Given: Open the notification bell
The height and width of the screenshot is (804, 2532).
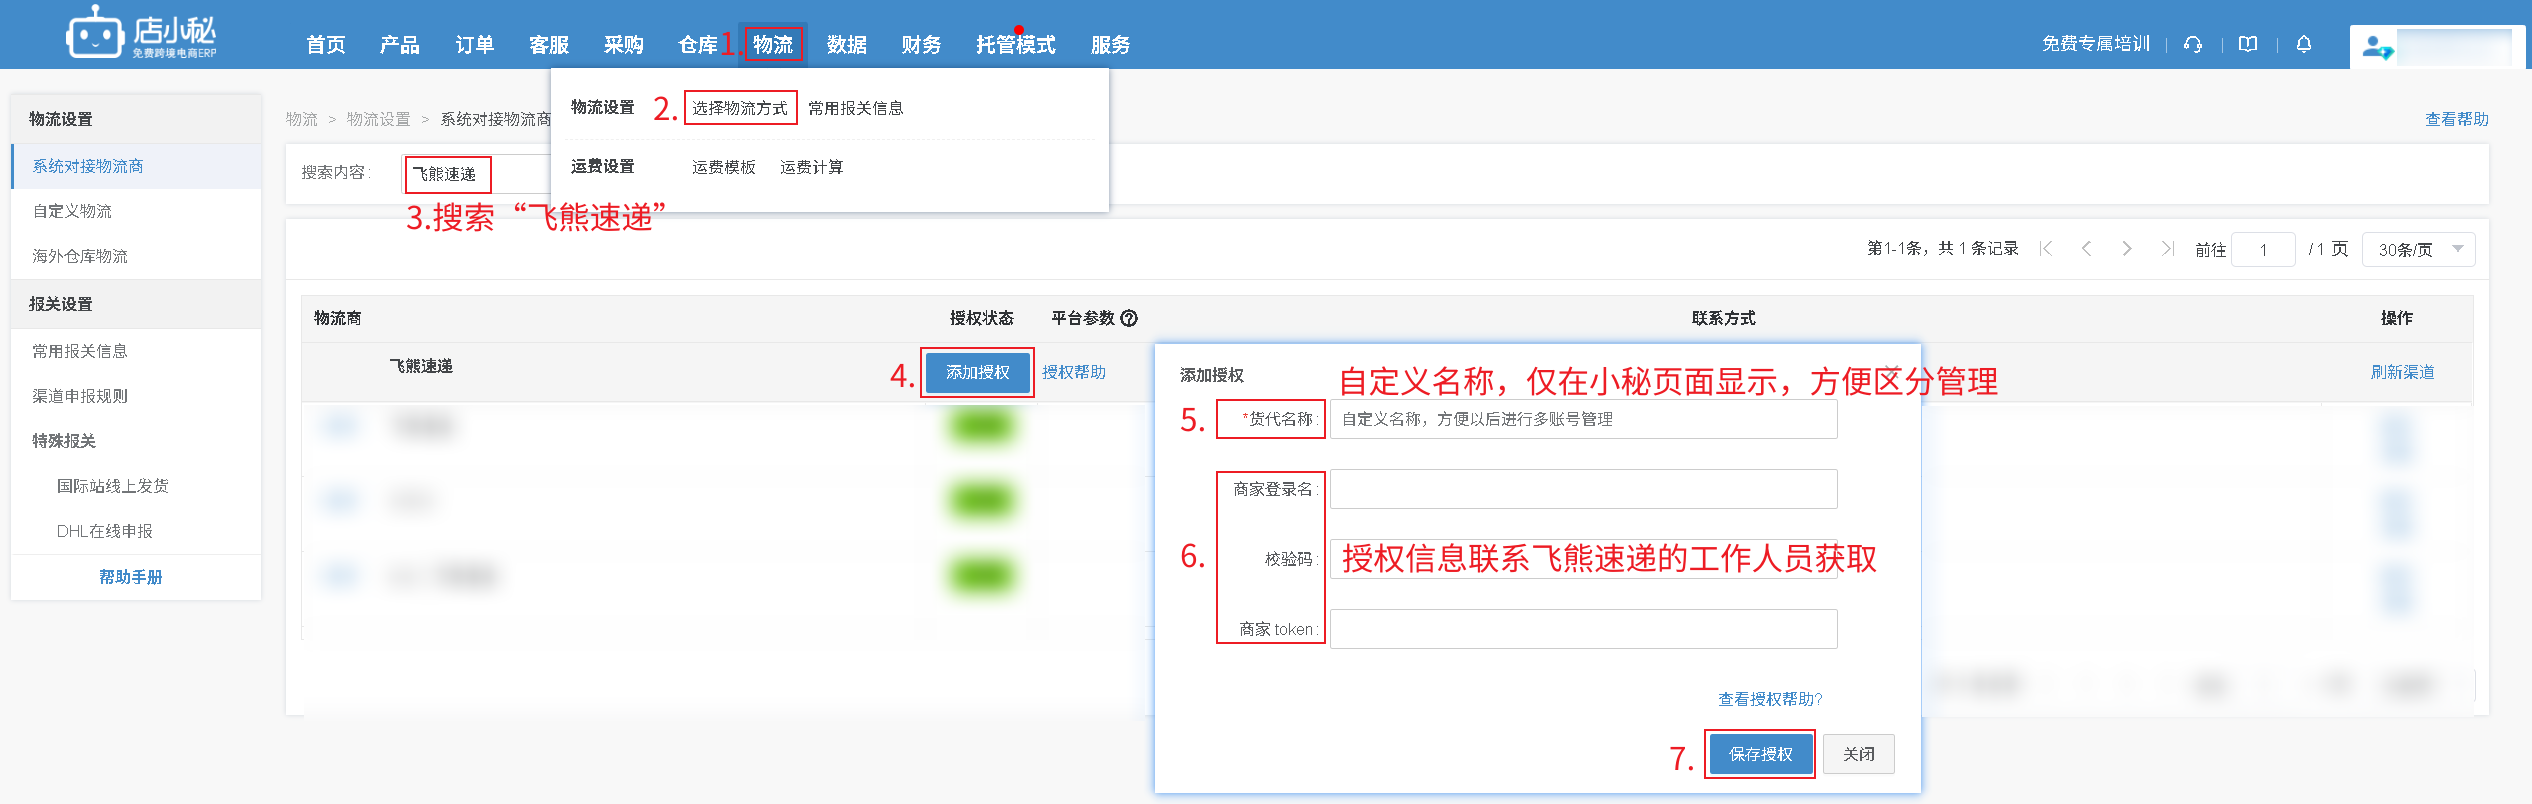Looking at the screenshot, I should pos(2304,44).
